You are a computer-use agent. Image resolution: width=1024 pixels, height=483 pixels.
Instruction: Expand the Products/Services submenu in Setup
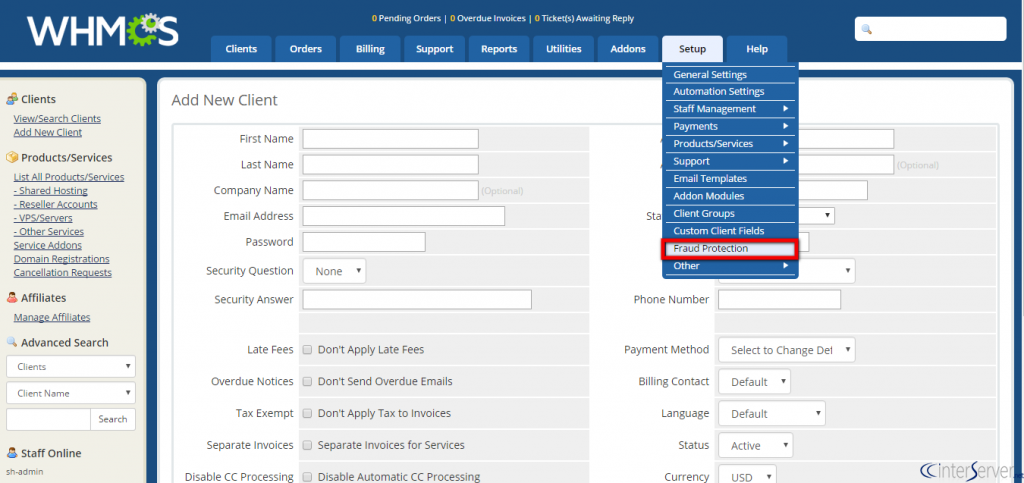pyautogui.click(x=730, y=144)
